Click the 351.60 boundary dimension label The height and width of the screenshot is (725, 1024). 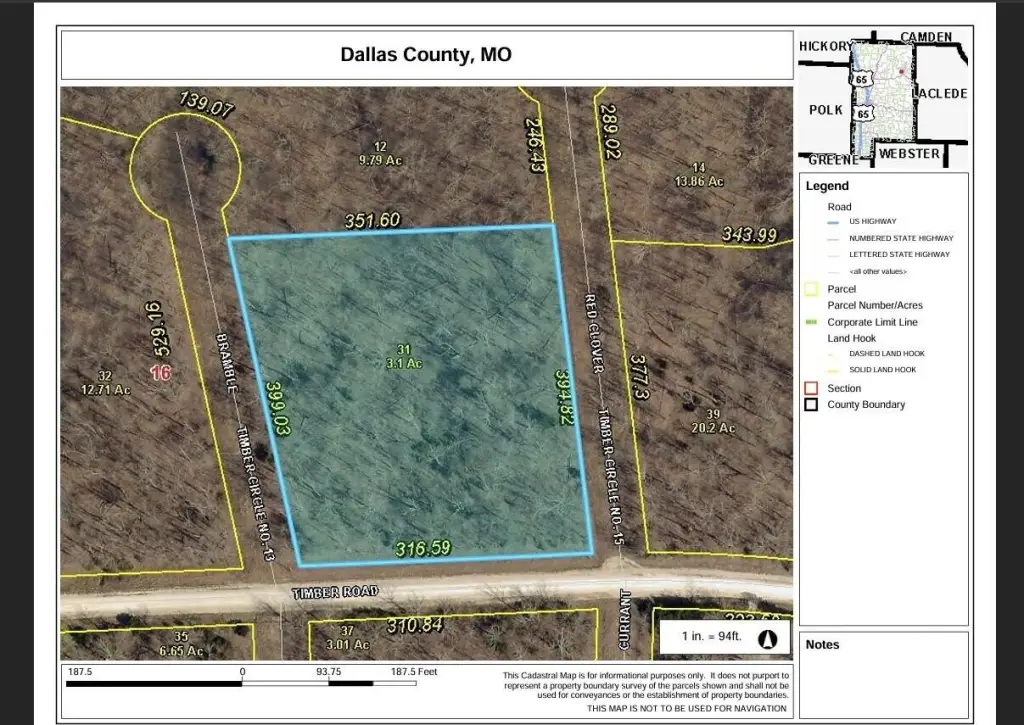pyautogui.click(x=372, y=220)
